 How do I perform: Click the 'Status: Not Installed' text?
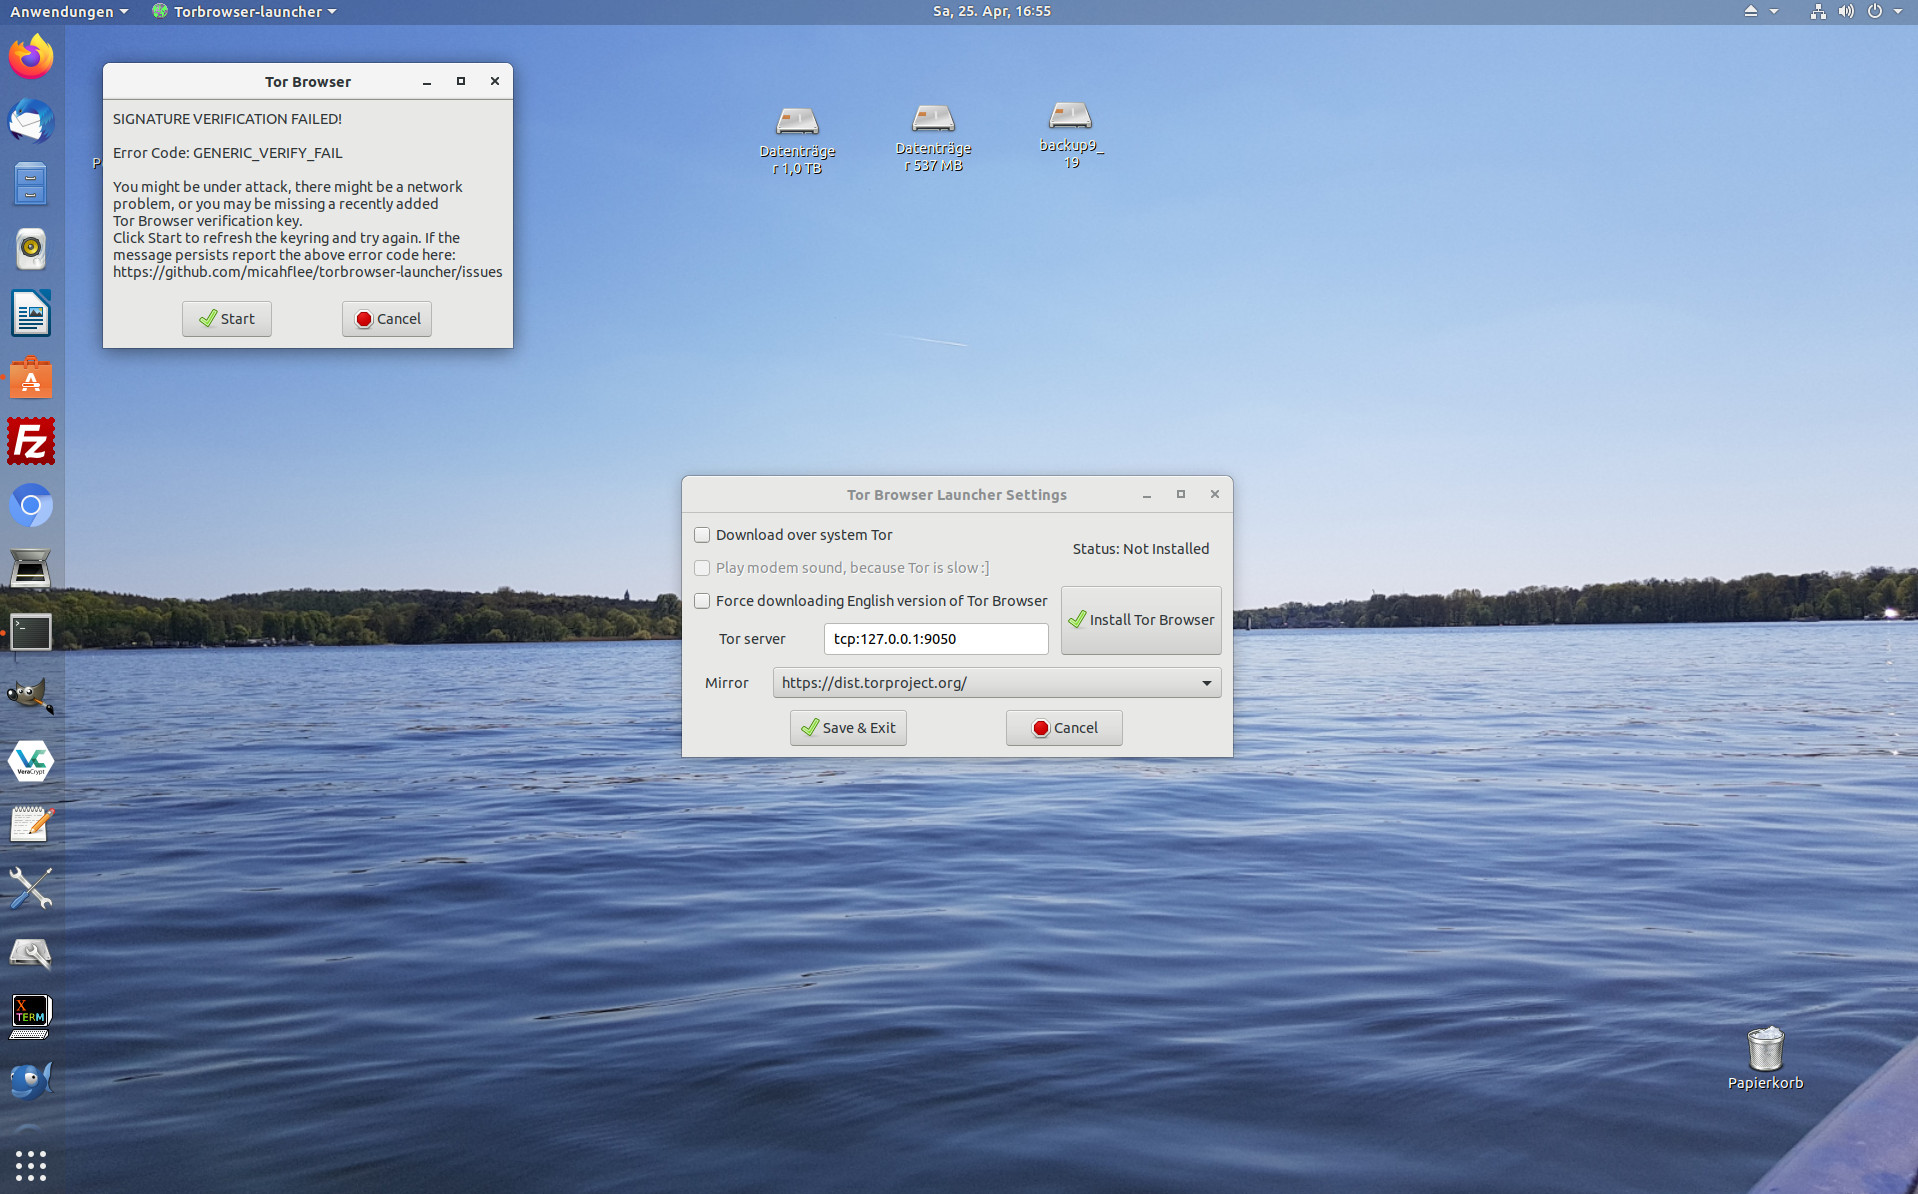click(x=1141, y=549)
